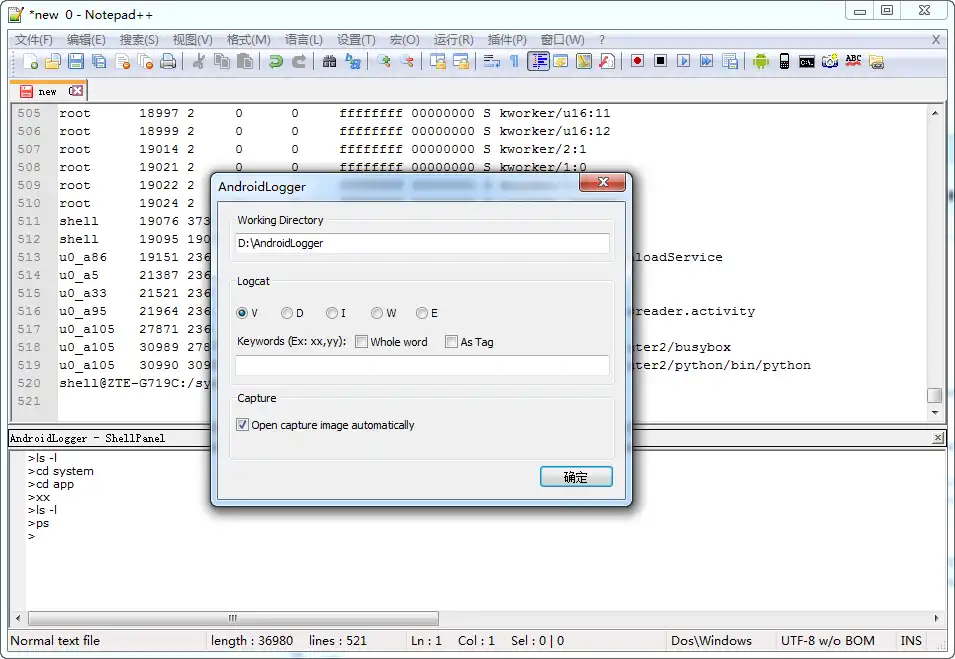Click the '>ps' line in ShellPanel
This screenshot has height=659, width=955.
point(38,523)
